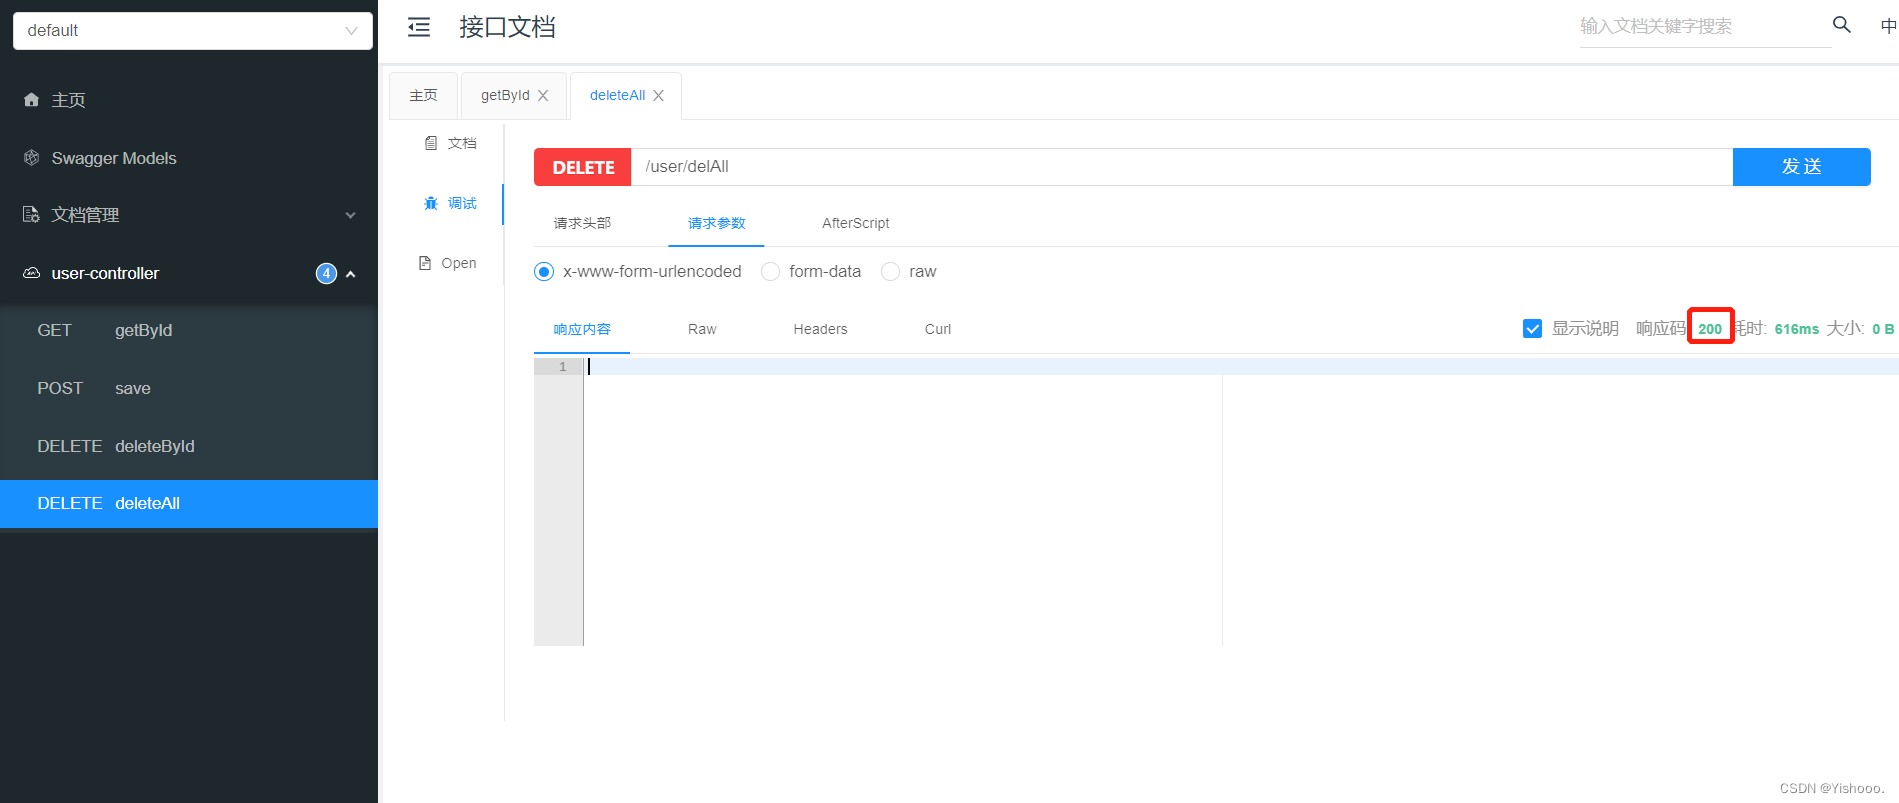Expand the 文档管理 menu chevron
Screen dimensions: 1899x803
click(x=350, y=215)
